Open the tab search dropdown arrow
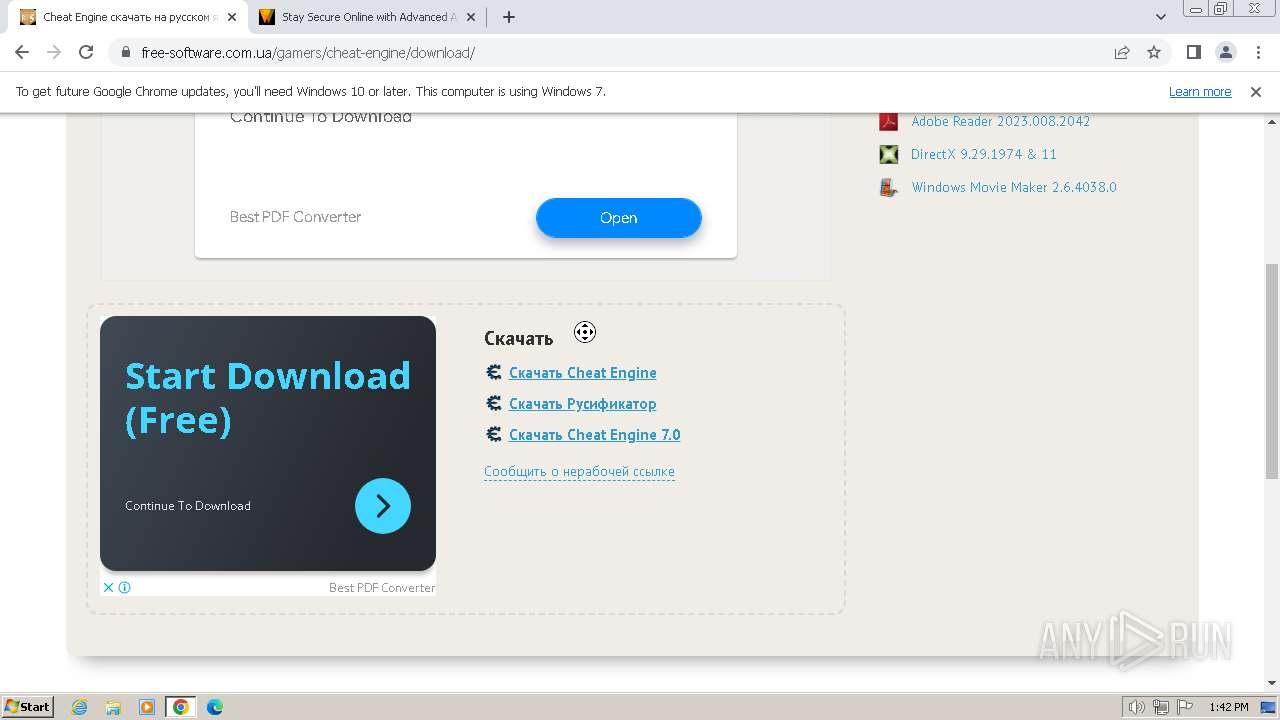This screenshot has width=1280, height=720. coord(1161,17)
